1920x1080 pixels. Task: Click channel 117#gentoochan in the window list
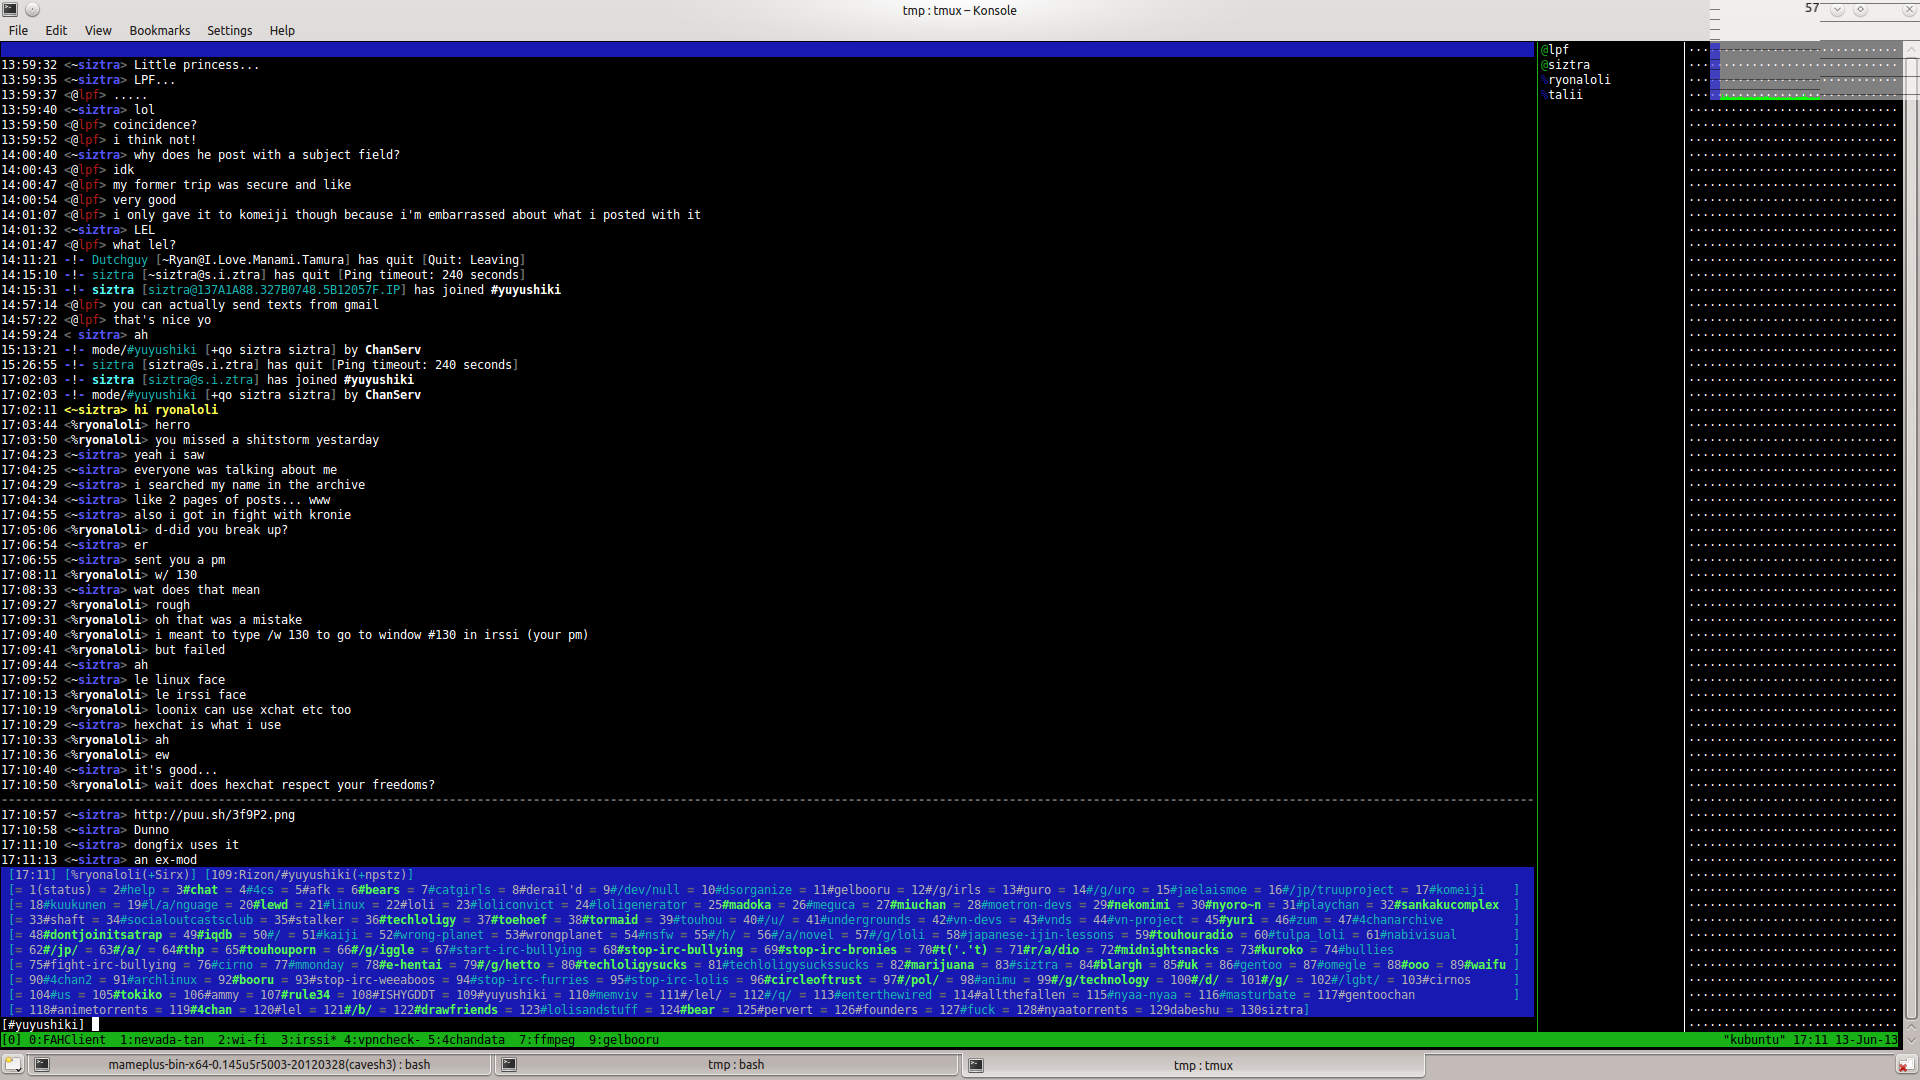[x=1366, y=995]
